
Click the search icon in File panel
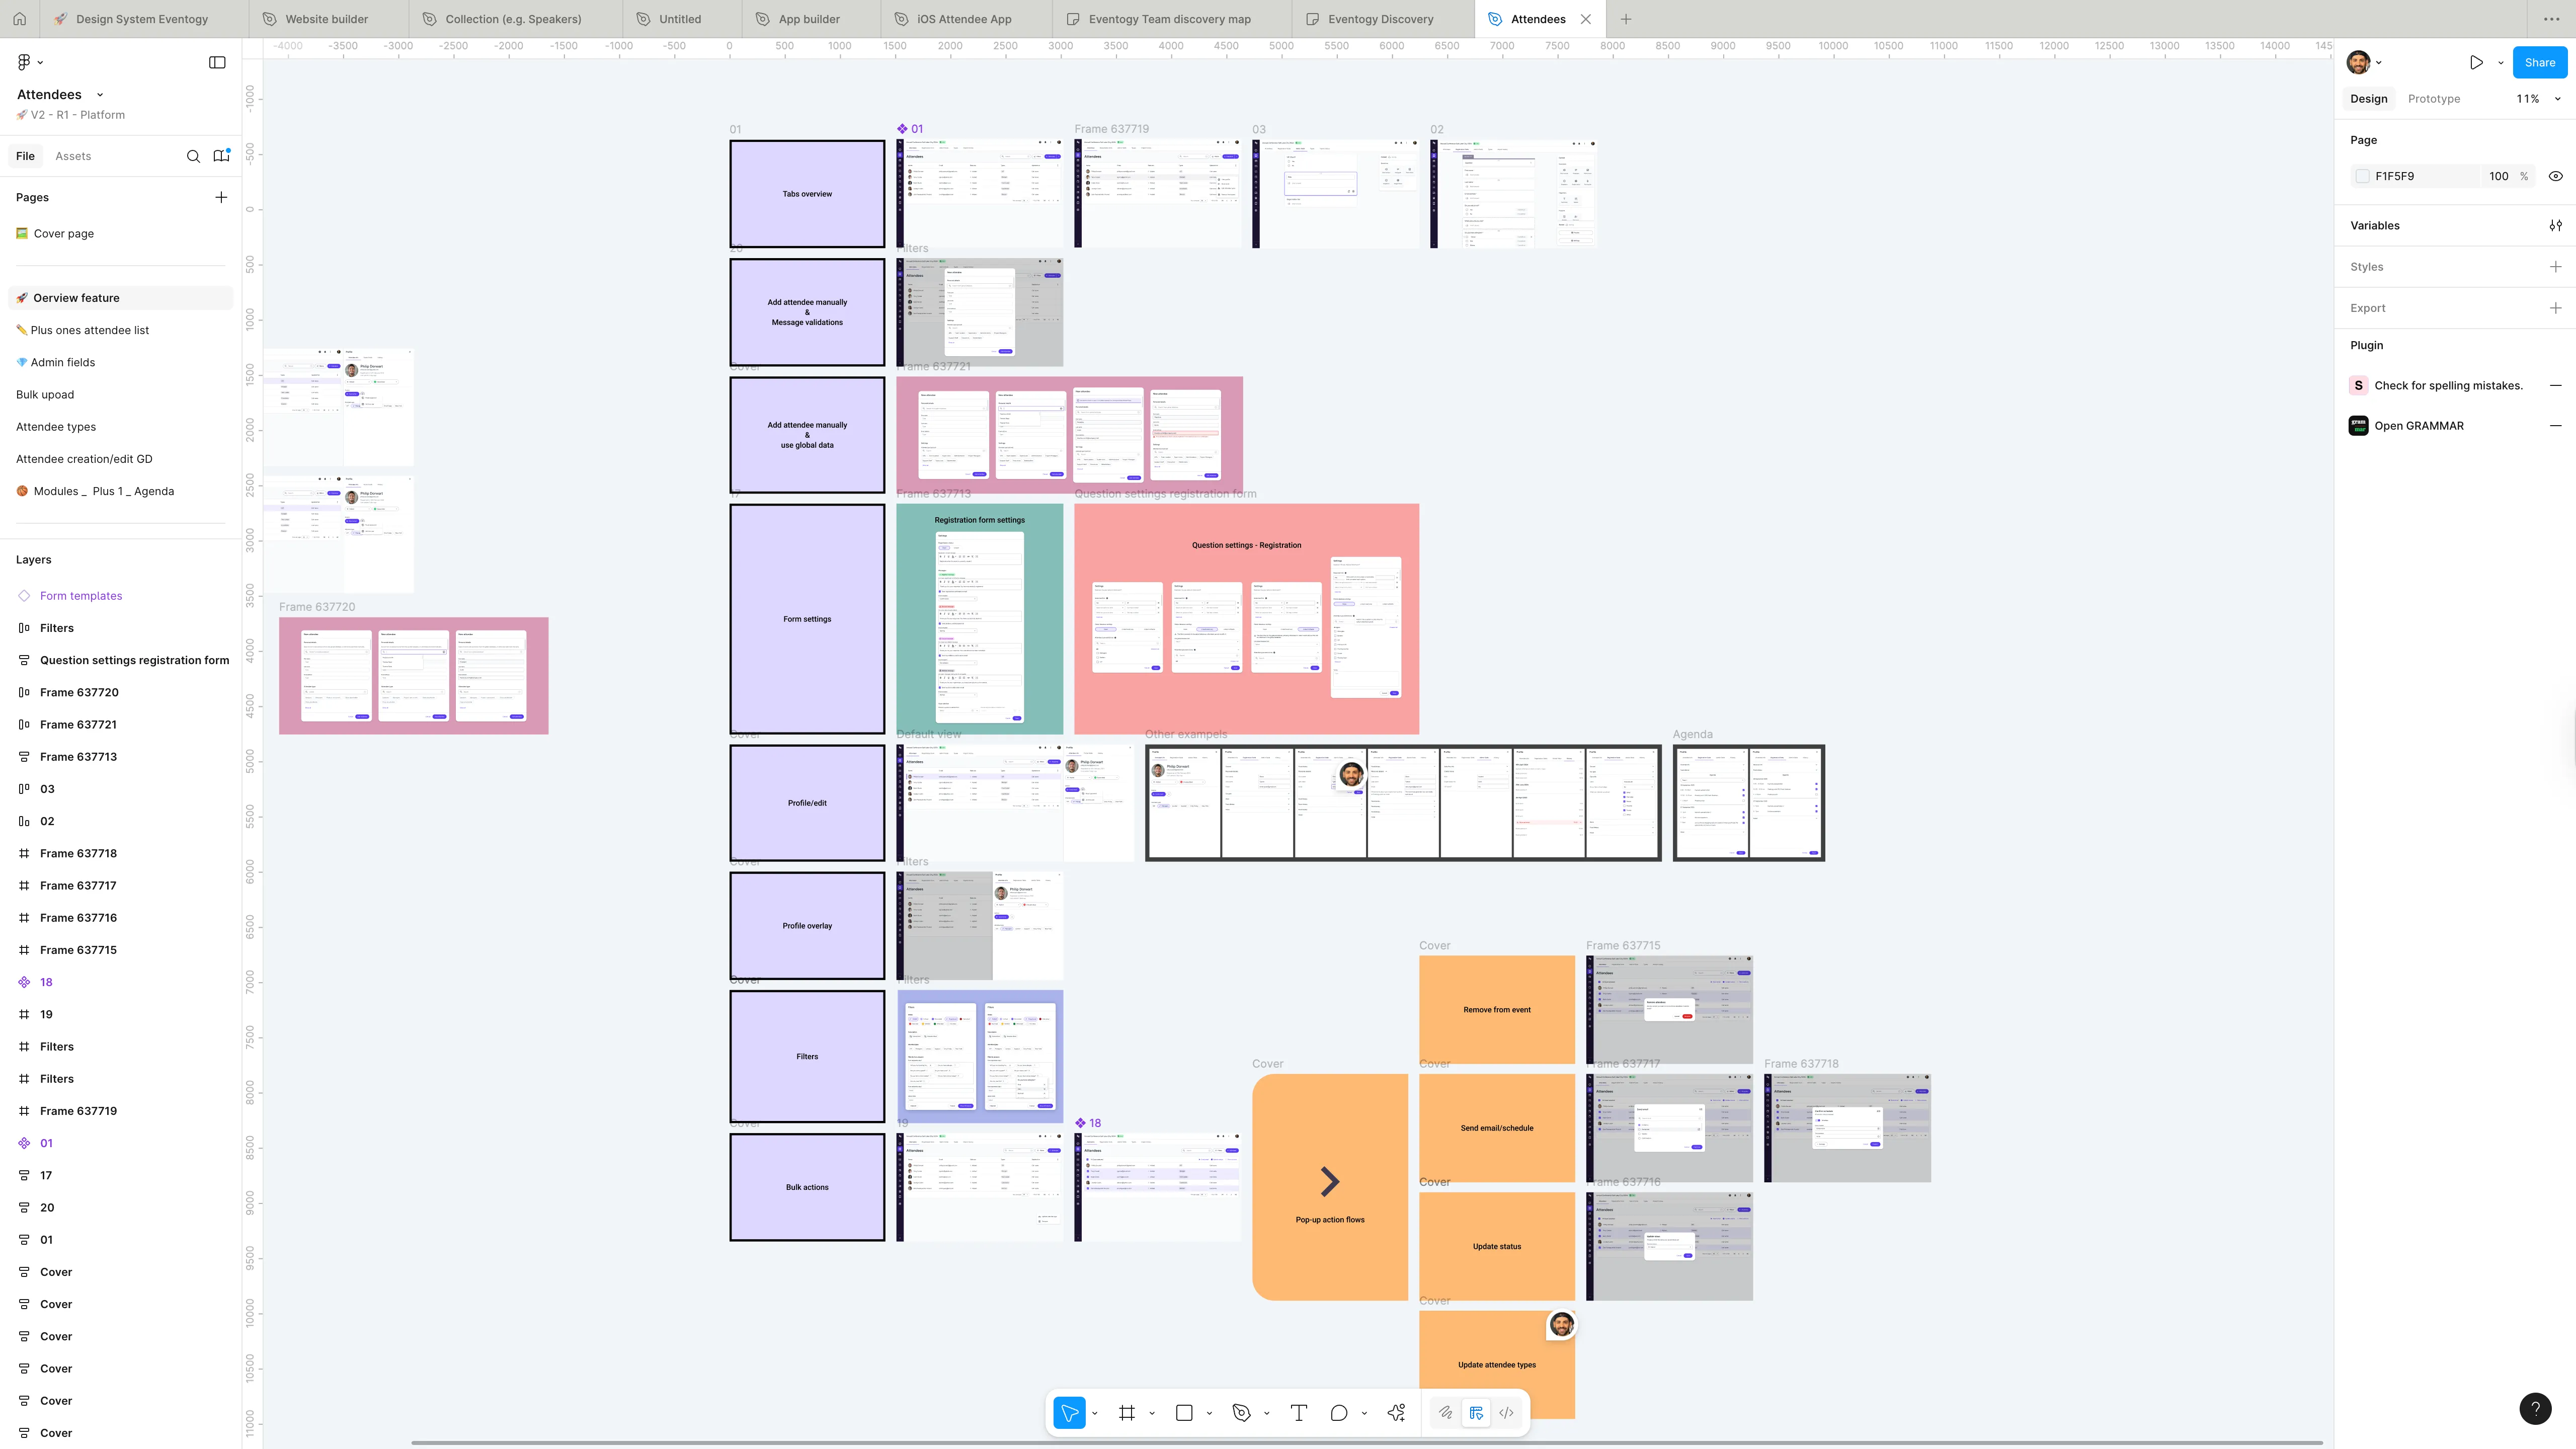pos(193,156)
